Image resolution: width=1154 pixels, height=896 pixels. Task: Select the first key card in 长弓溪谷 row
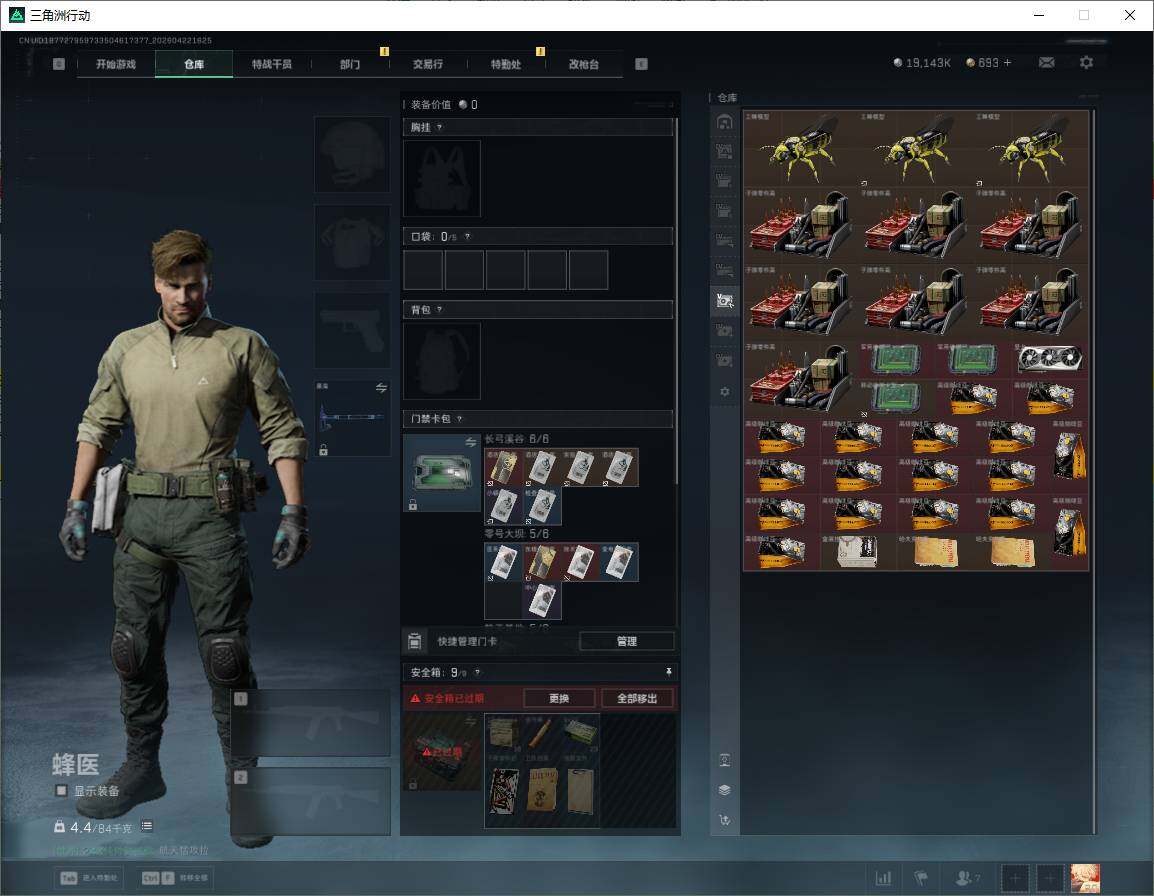point(503,468)
